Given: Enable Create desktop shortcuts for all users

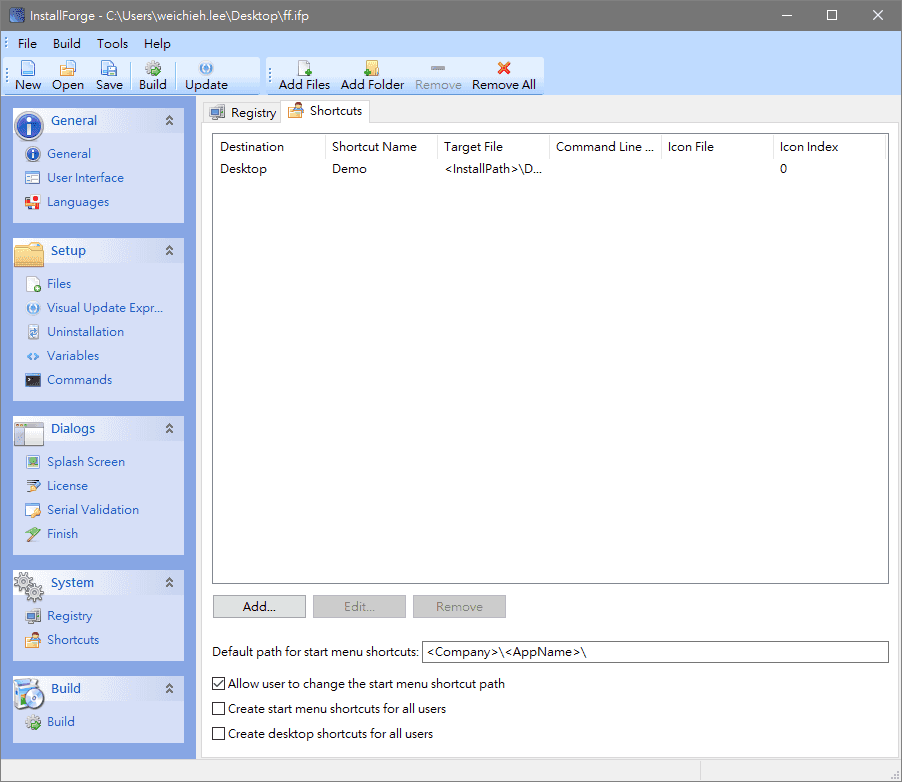Looking at the screenshot, I should click(x=219, y=734).
